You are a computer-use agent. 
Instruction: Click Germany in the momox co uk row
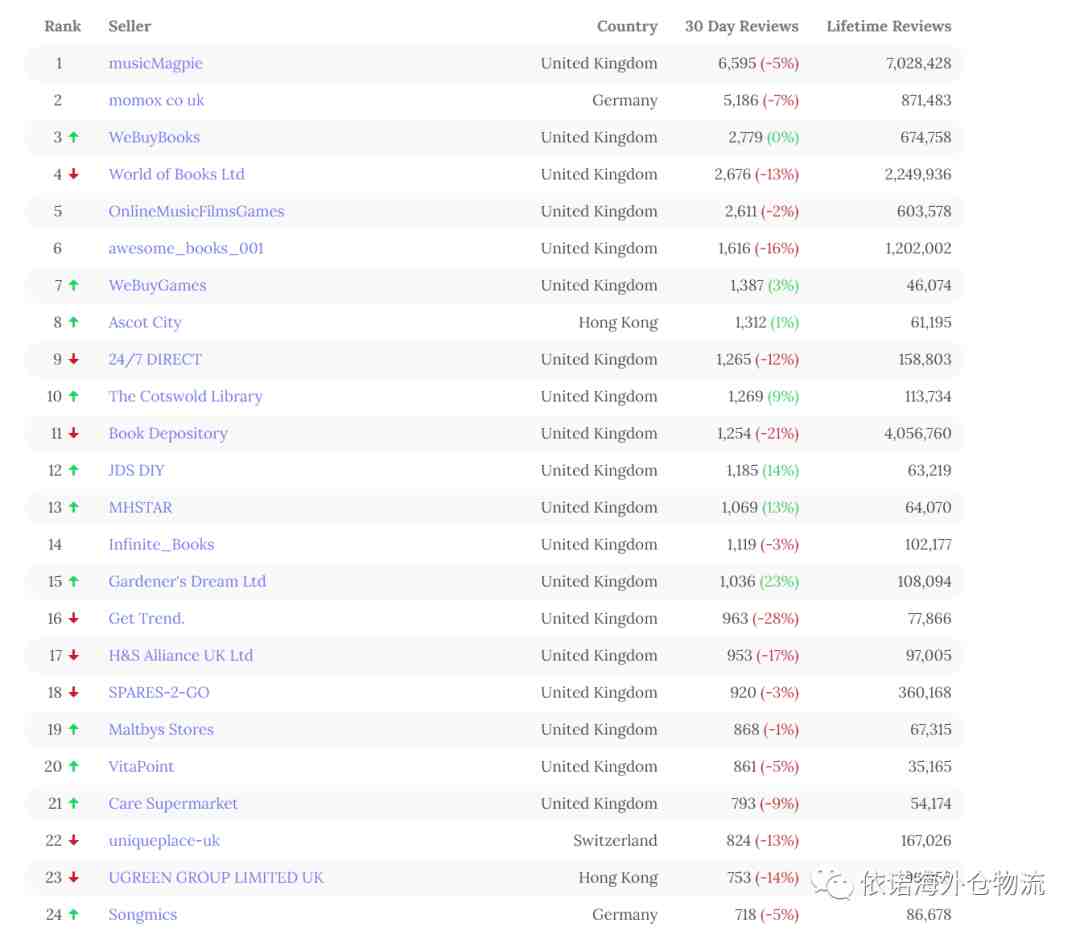[625, 101]
